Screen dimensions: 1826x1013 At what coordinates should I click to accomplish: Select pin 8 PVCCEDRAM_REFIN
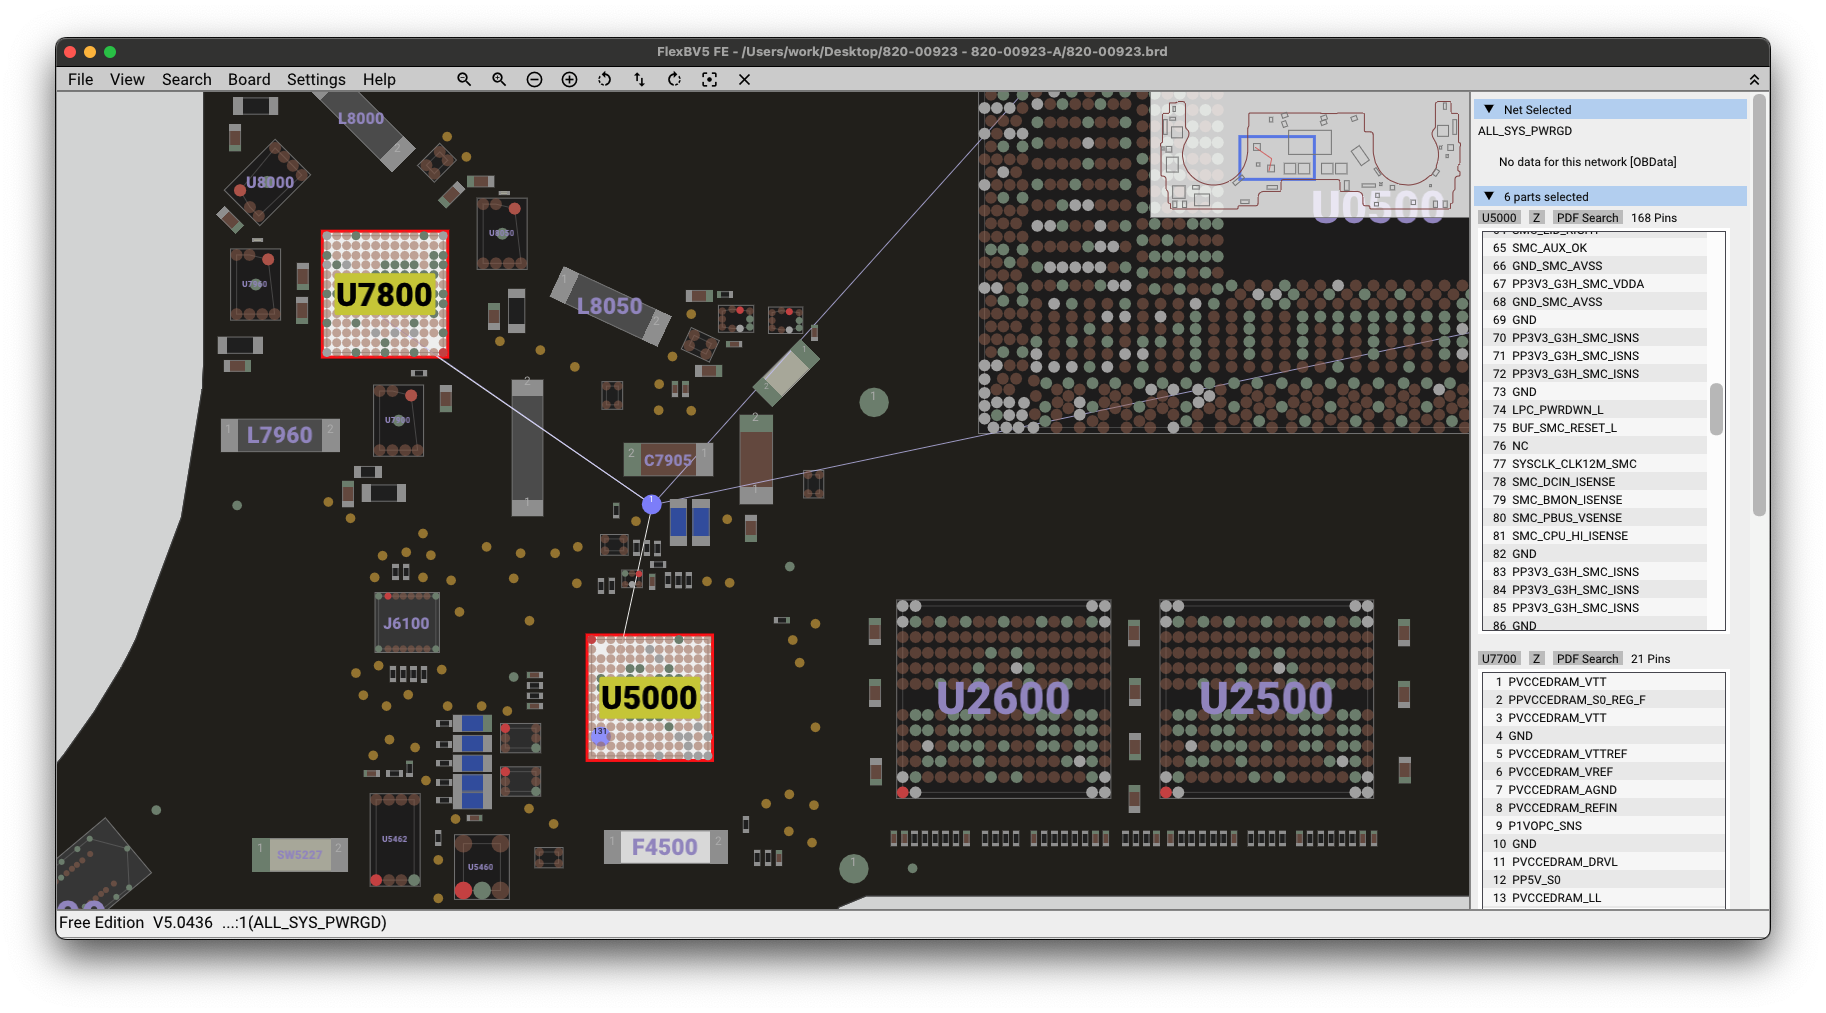1604,808
